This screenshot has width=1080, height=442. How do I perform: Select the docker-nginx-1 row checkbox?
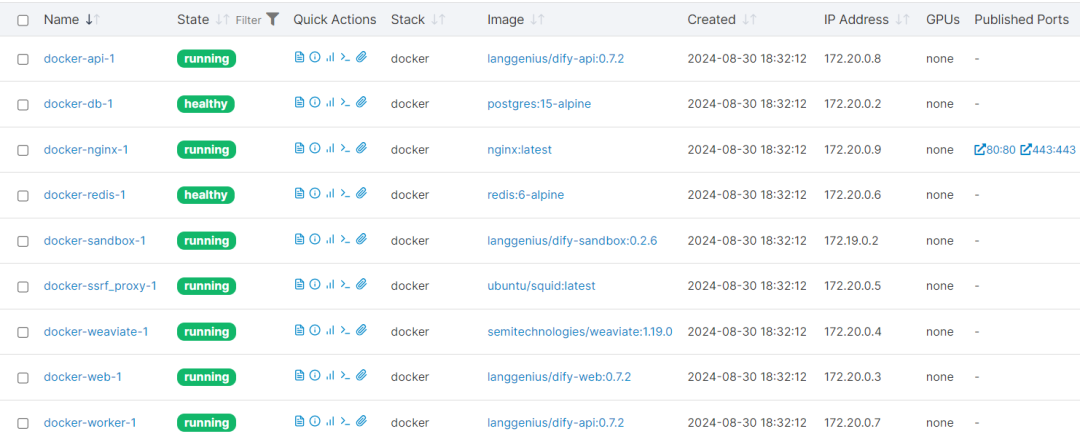click(23, 150)
